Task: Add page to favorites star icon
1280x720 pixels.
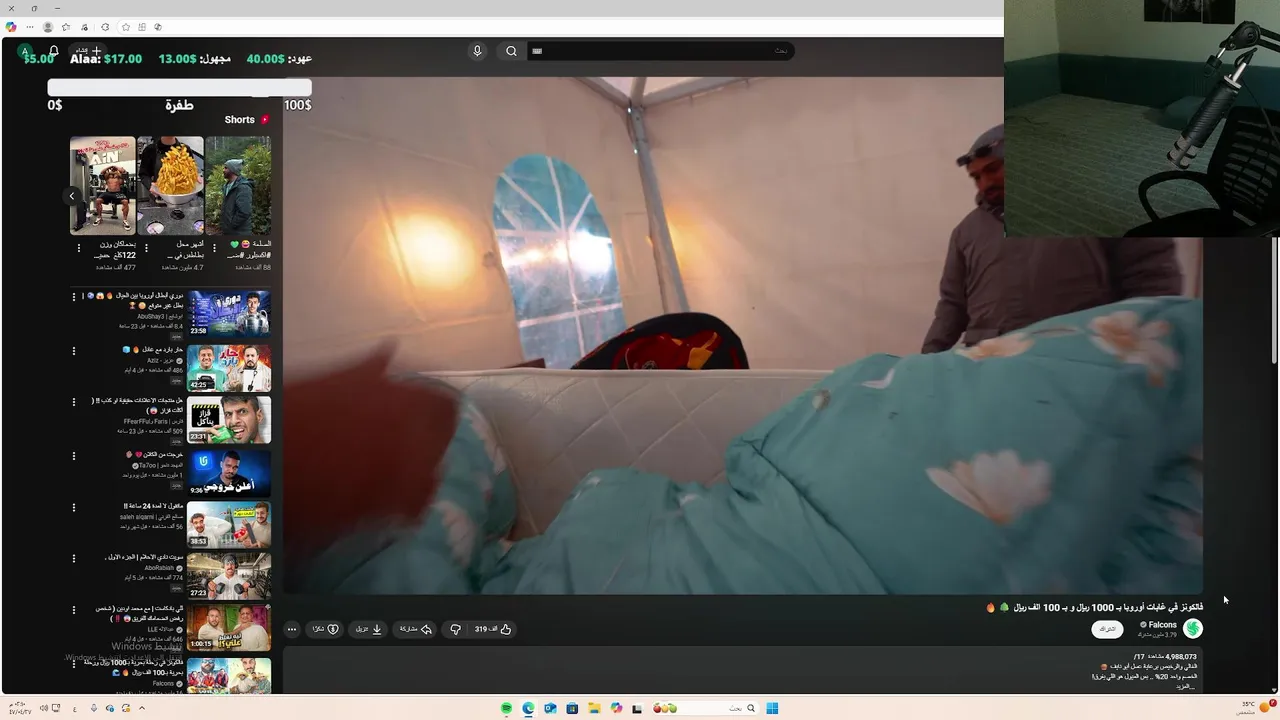Action: coord(126,27)
